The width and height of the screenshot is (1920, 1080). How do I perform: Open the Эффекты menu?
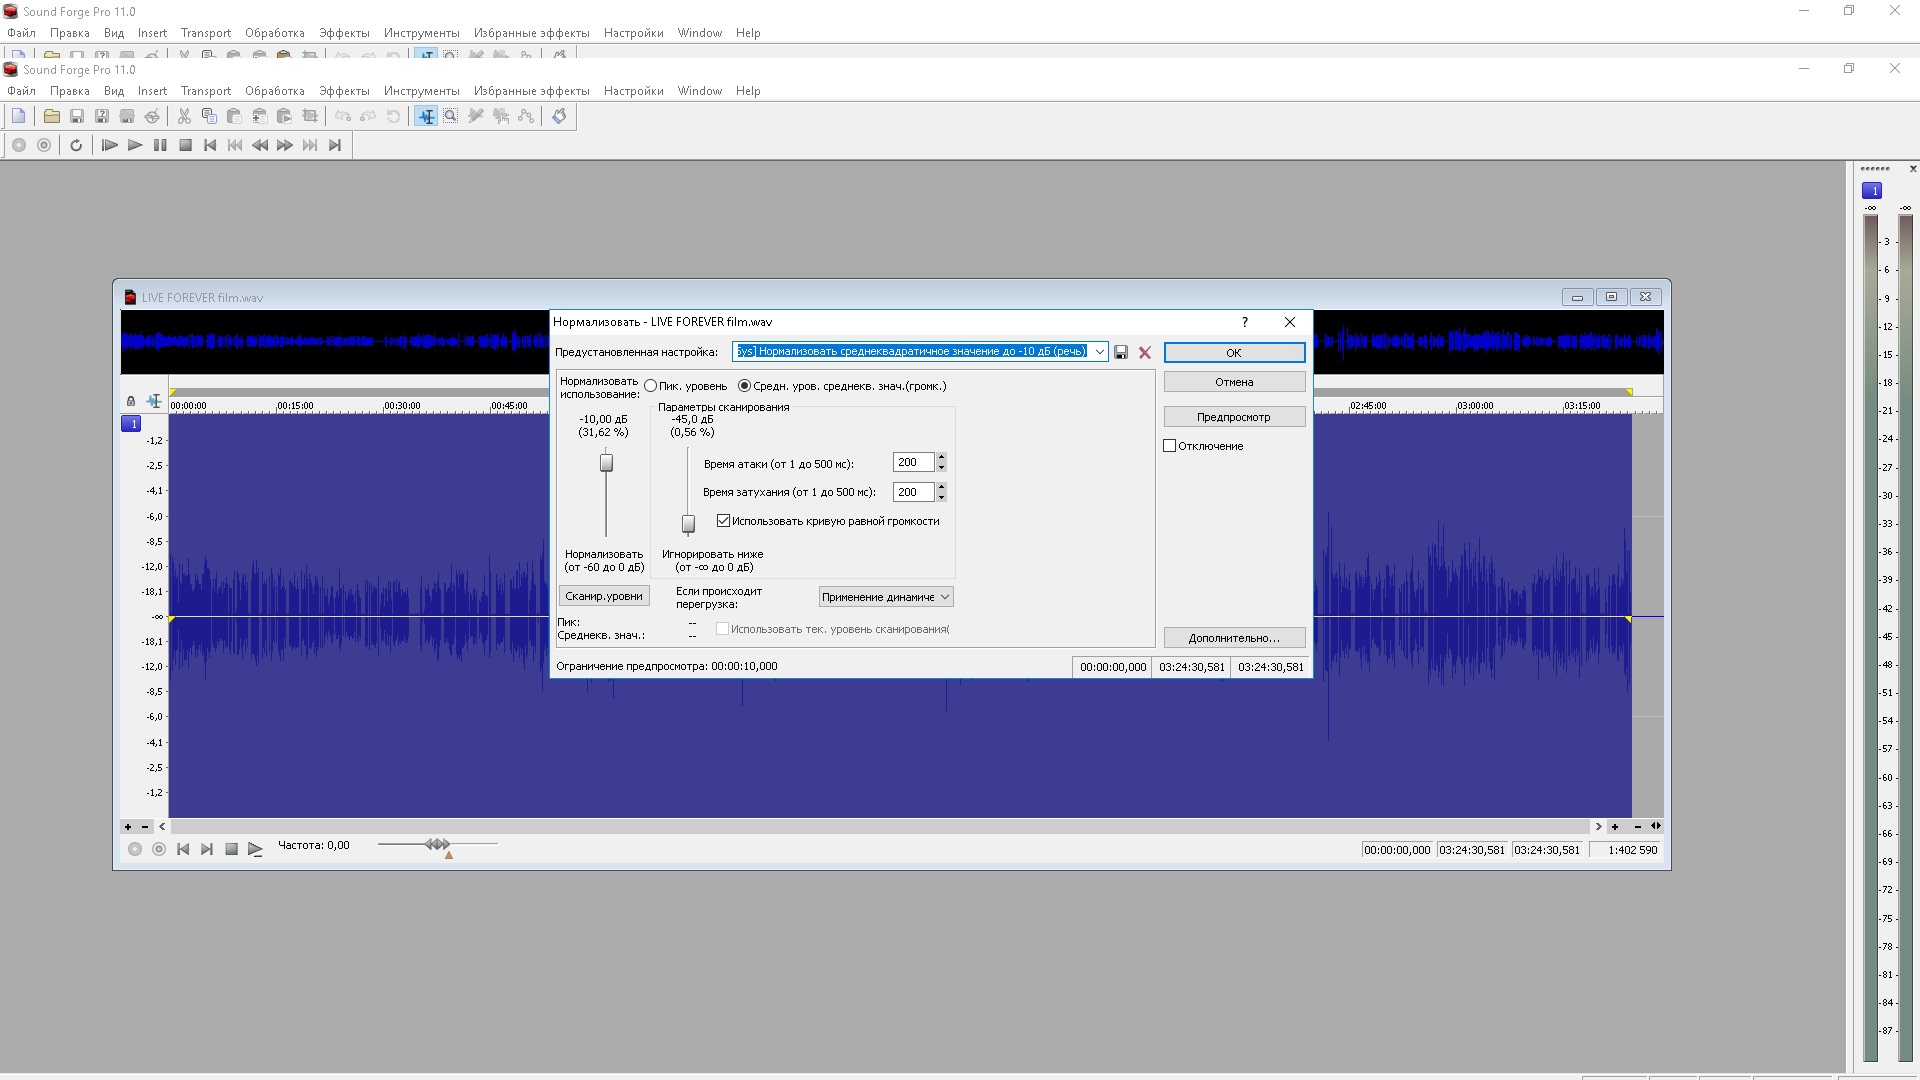tap(344, 91)
